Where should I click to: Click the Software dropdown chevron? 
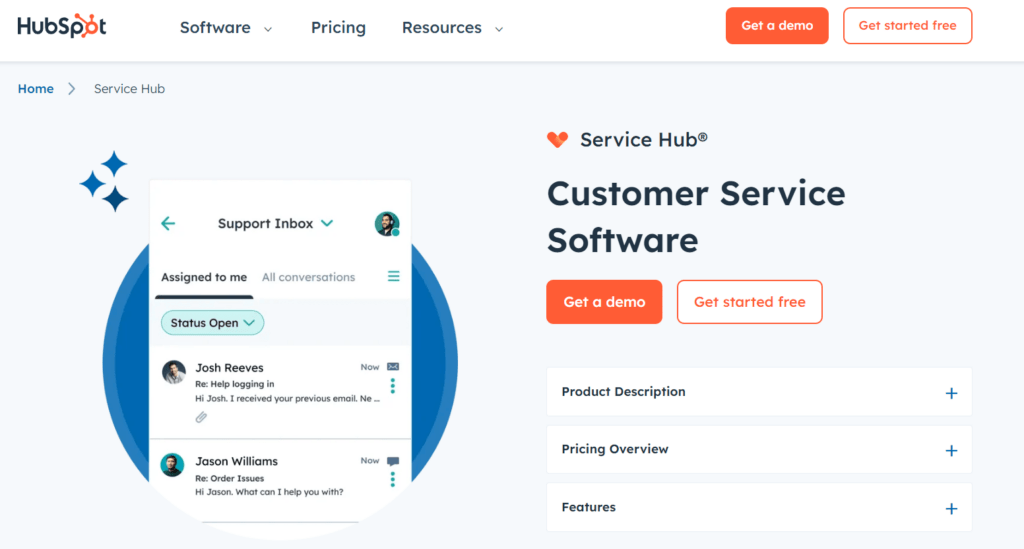coord(268,29)
